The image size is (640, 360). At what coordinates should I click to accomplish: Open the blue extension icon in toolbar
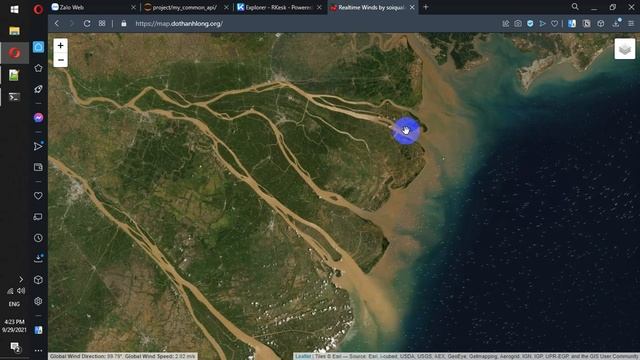572,24
